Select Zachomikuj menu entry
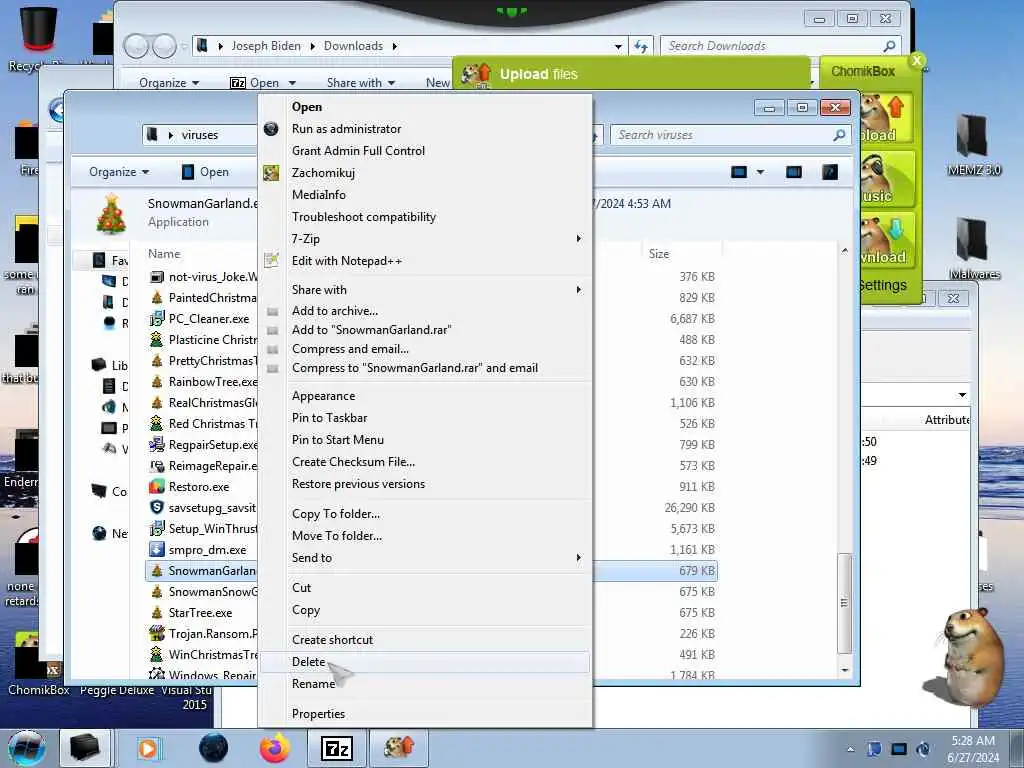Viewport: 1024px width, 768px height. coord(323,173)
